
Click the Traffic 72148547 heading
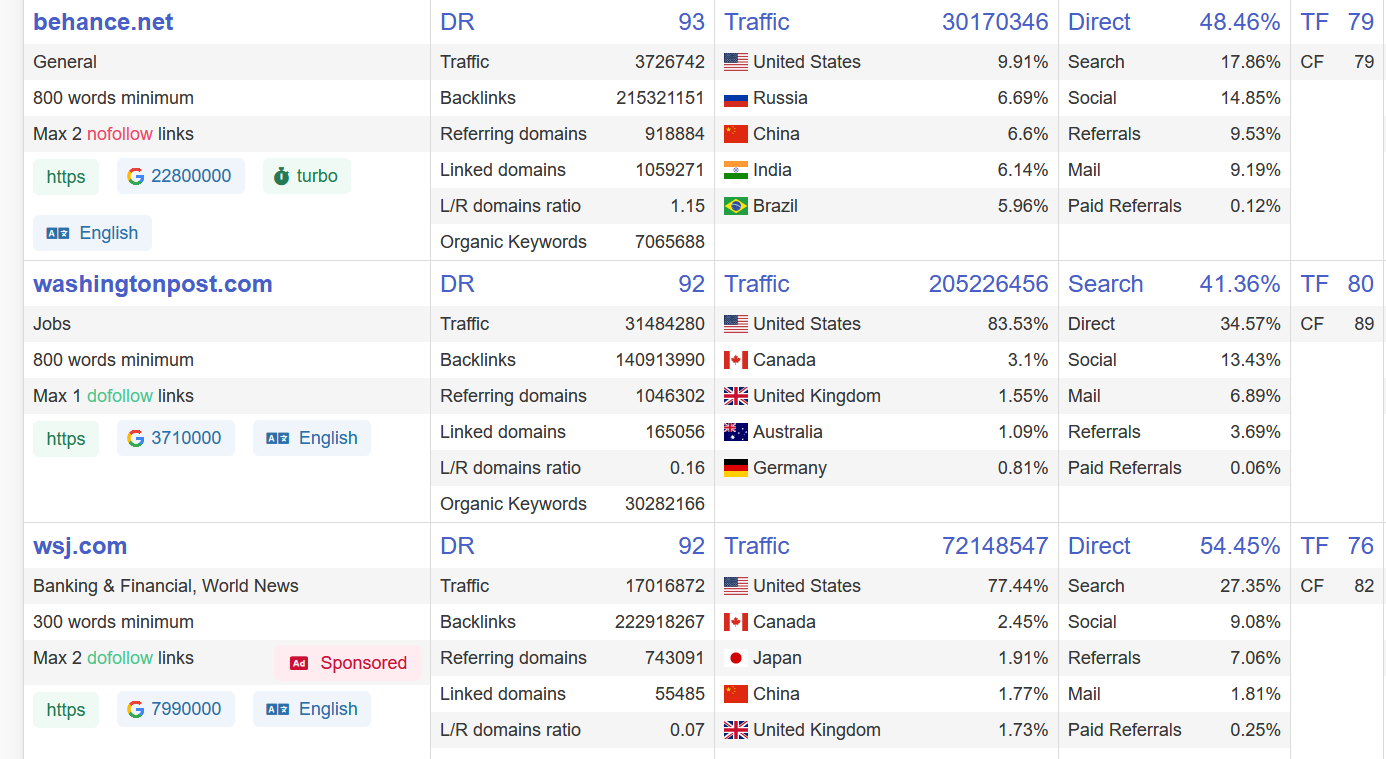click(x=886, y=546)
